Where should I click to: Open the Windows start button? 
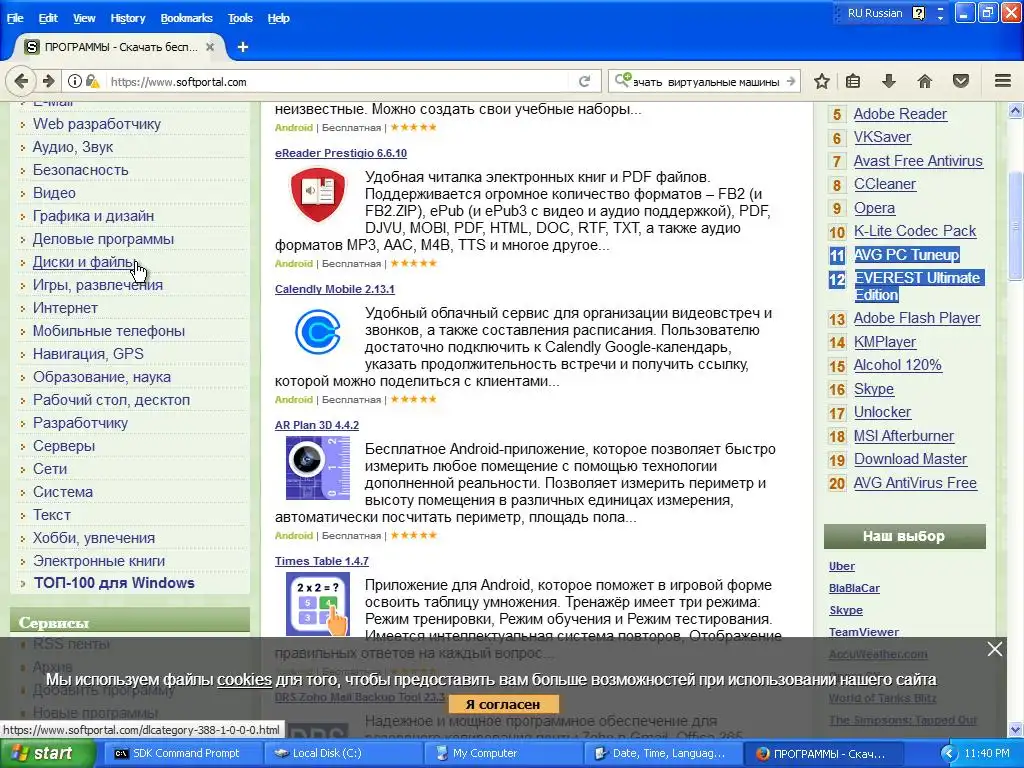pos(47,753)
